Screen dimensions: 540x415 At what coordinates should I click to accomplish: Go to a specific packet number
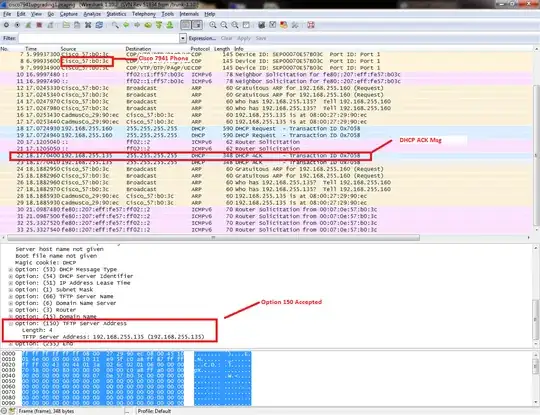tap(148, 25)
